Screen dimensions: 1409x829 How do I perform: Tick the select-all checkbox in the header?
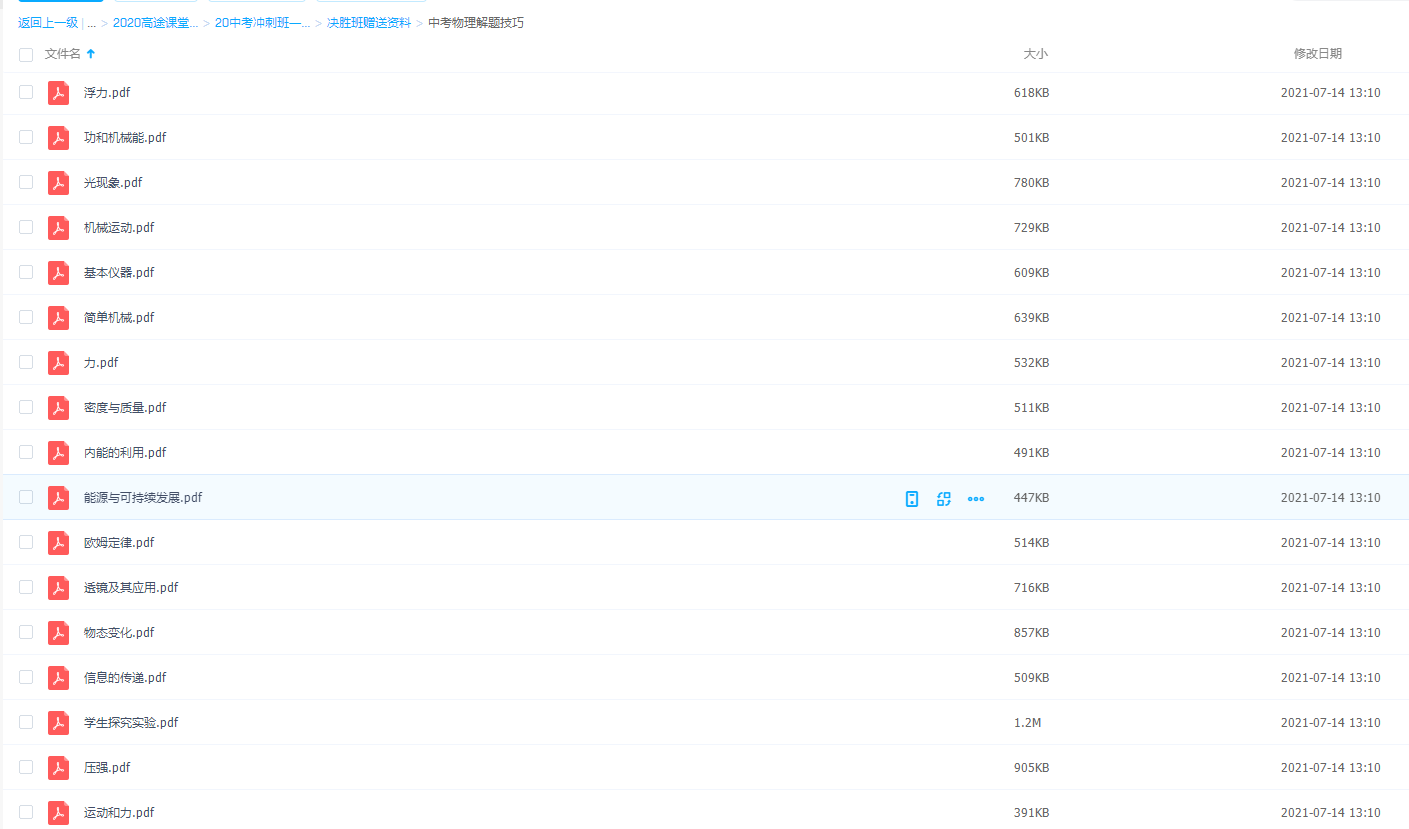(26, 54)
